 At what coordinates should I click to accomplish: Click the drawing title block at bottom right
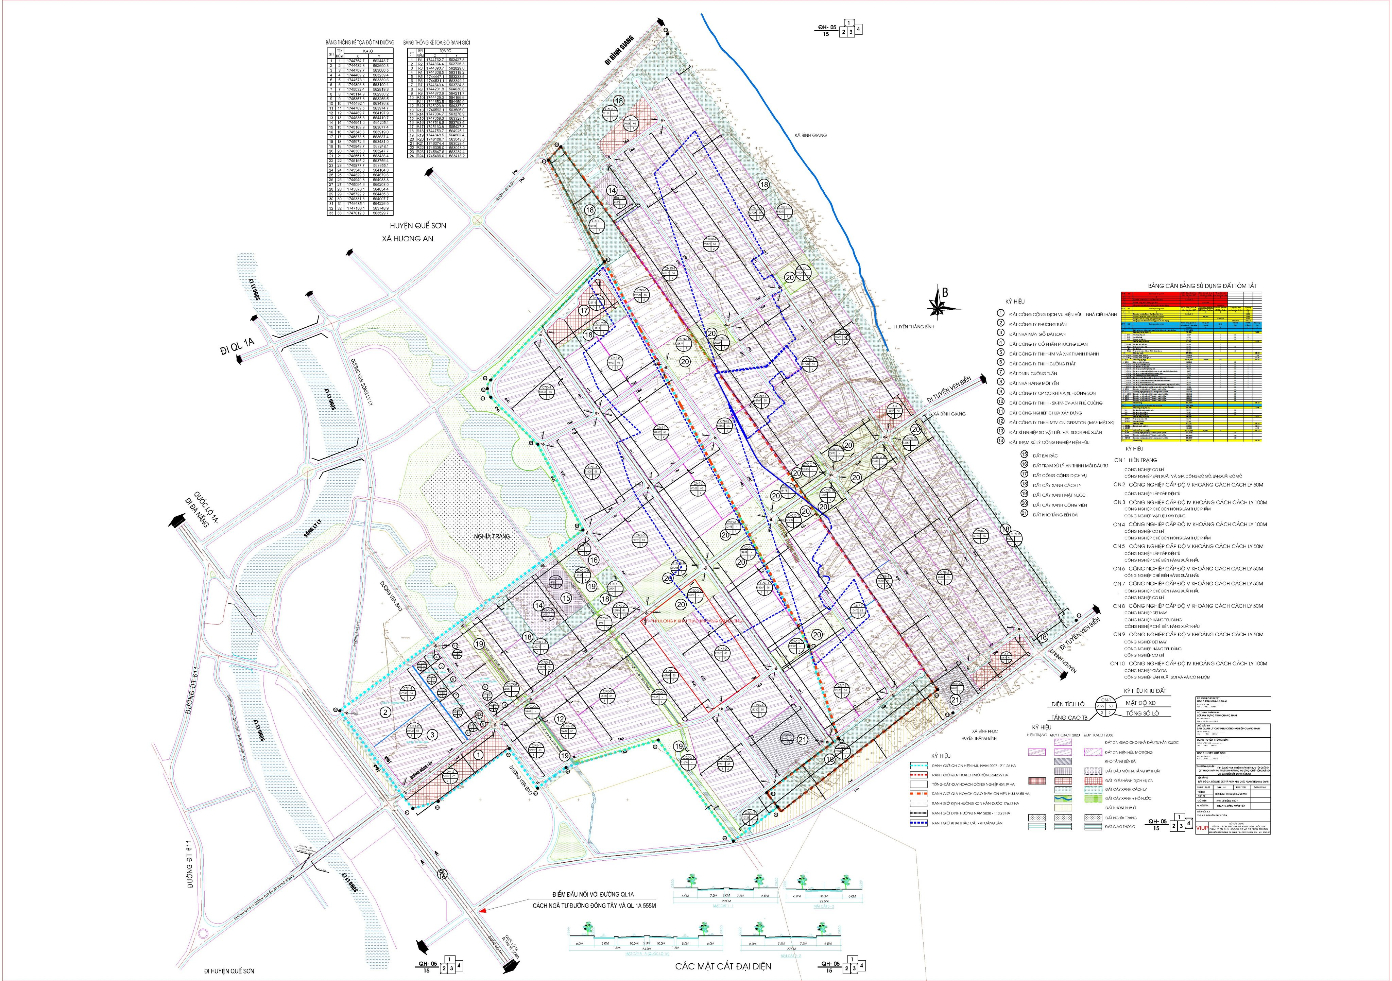point(1232,765)
